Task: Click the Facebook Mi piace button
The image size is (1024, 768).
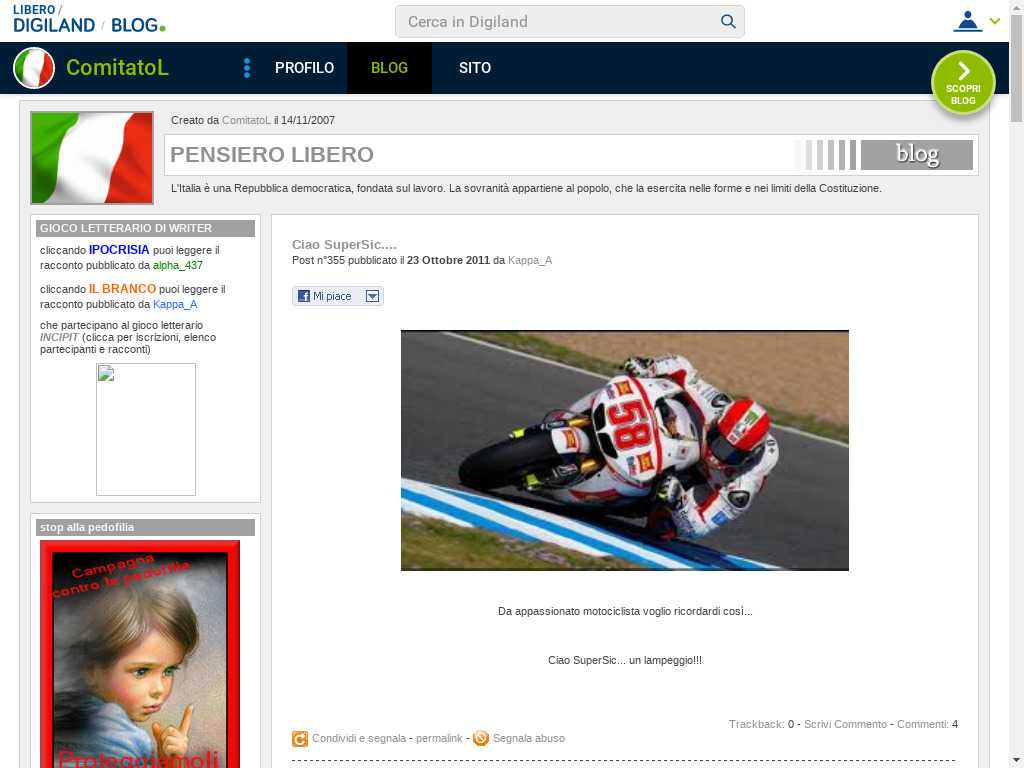Action: pos(326,296)
